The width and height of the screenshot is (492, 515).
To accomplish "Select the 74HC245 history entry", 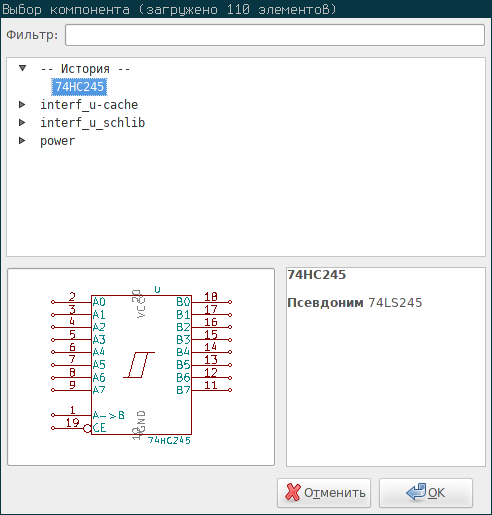I will click(x=79, y=87).
